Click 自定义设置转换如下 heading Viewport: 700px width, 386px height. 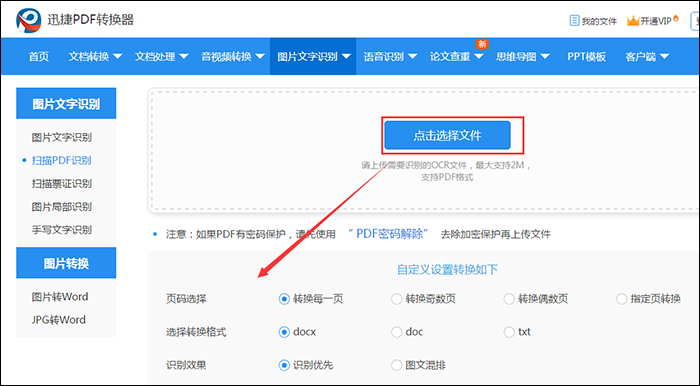coord(447,270)
